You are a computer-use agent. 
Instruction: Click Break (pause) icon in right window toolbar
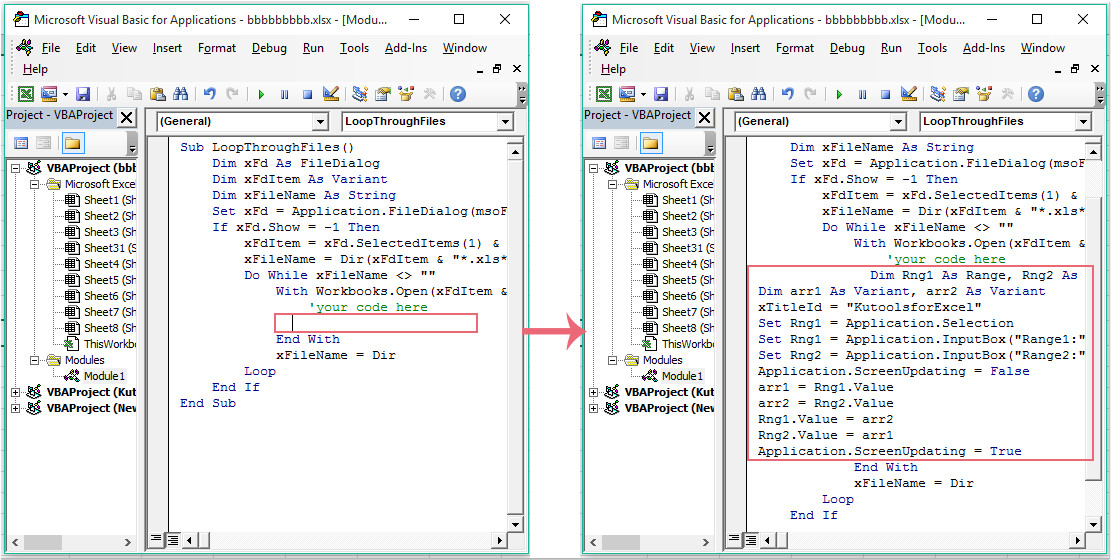coord(863,94)
